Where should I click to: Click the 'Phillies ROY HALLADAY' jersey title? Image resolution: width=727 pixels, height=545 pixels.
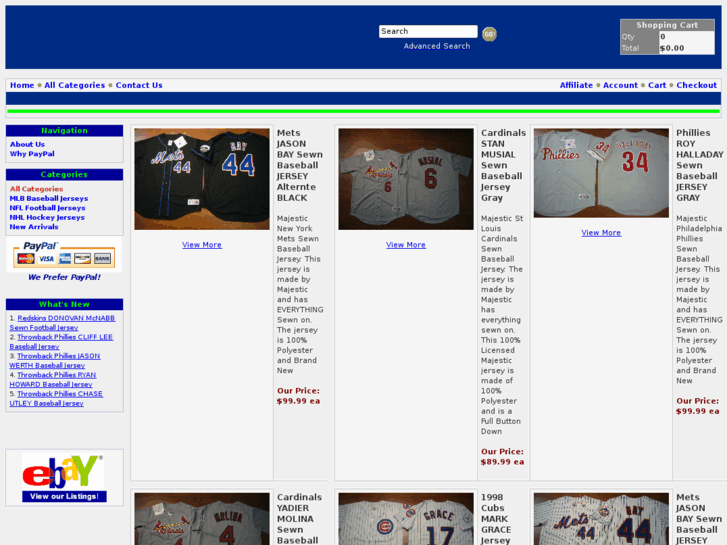pyautogui.click(x=699, y=166)
